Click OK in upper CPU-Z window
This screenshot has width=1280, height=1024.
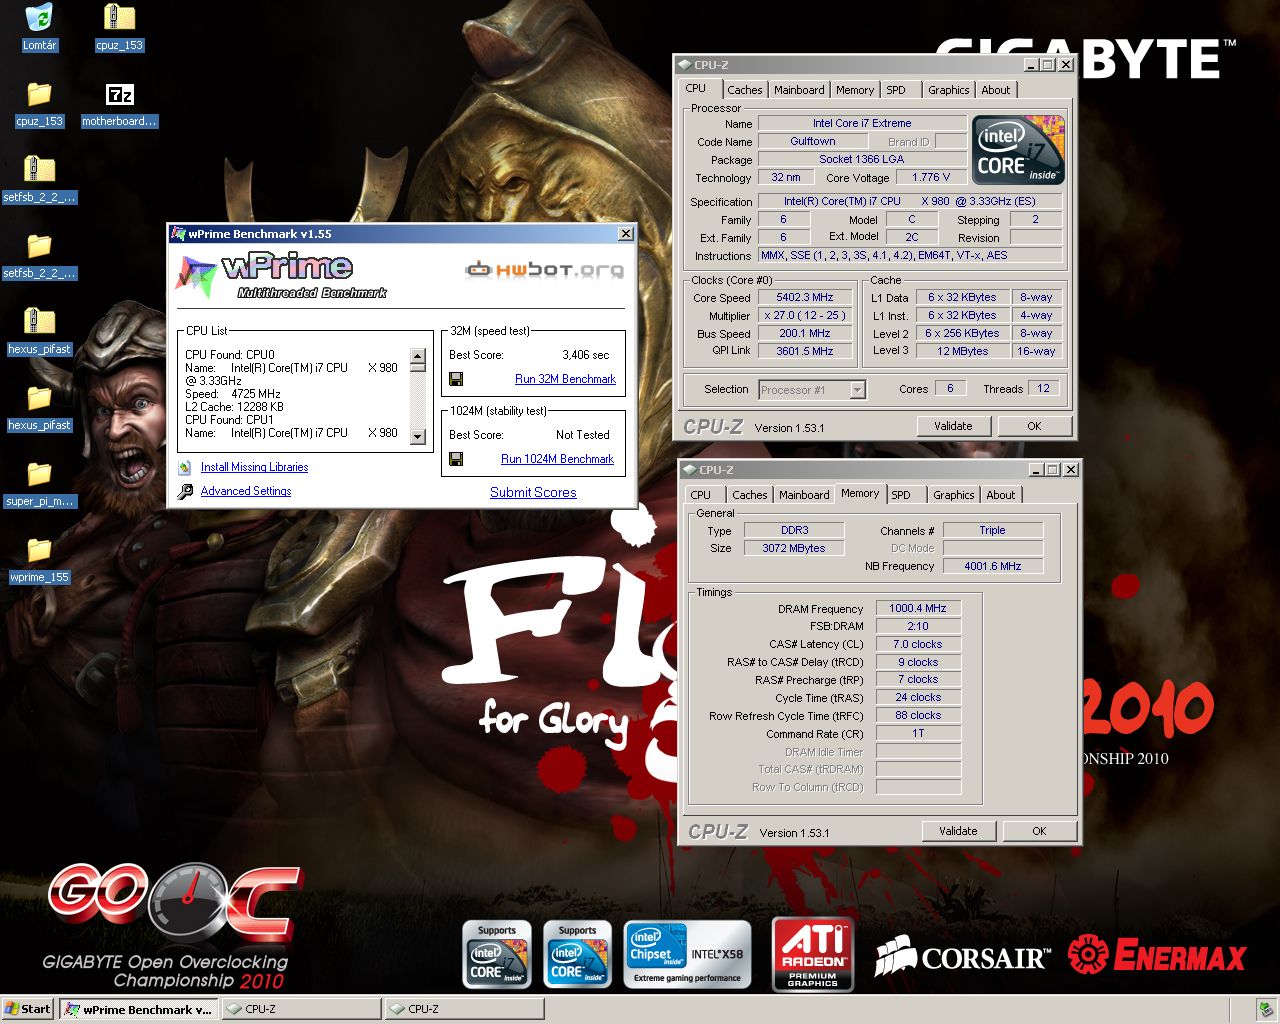[1034, 426]
